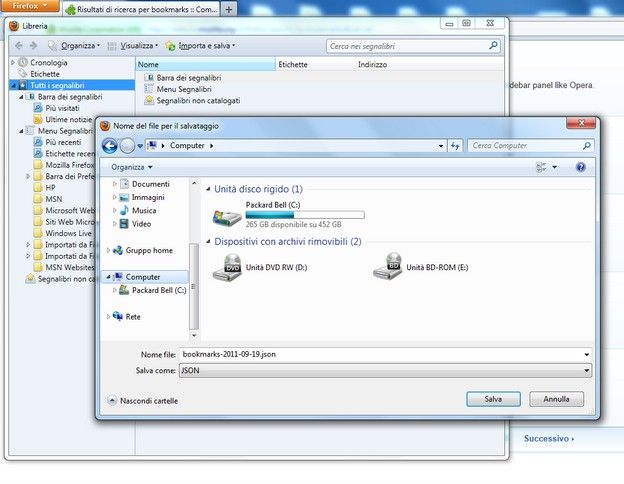Click the help question mark icon
The height and width of the screenshot is (484, 624).
pos(581,167)
